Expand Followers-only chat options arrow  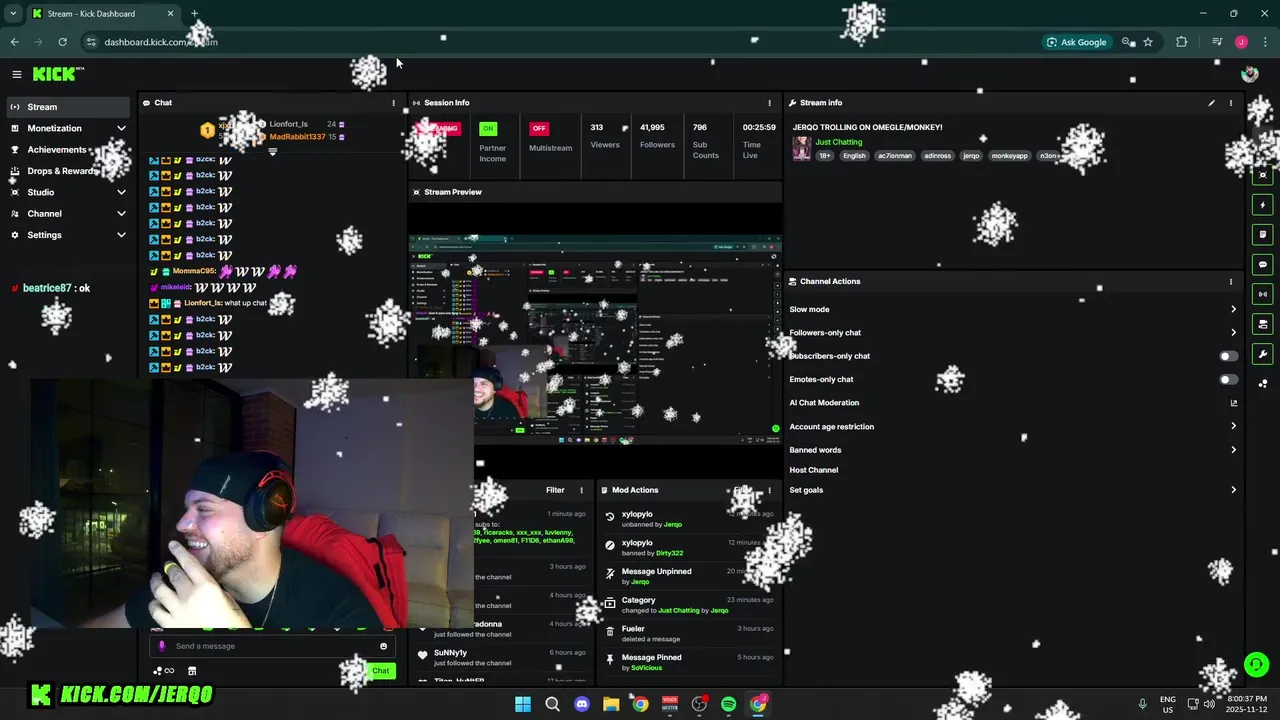(x=1233, y=333)
